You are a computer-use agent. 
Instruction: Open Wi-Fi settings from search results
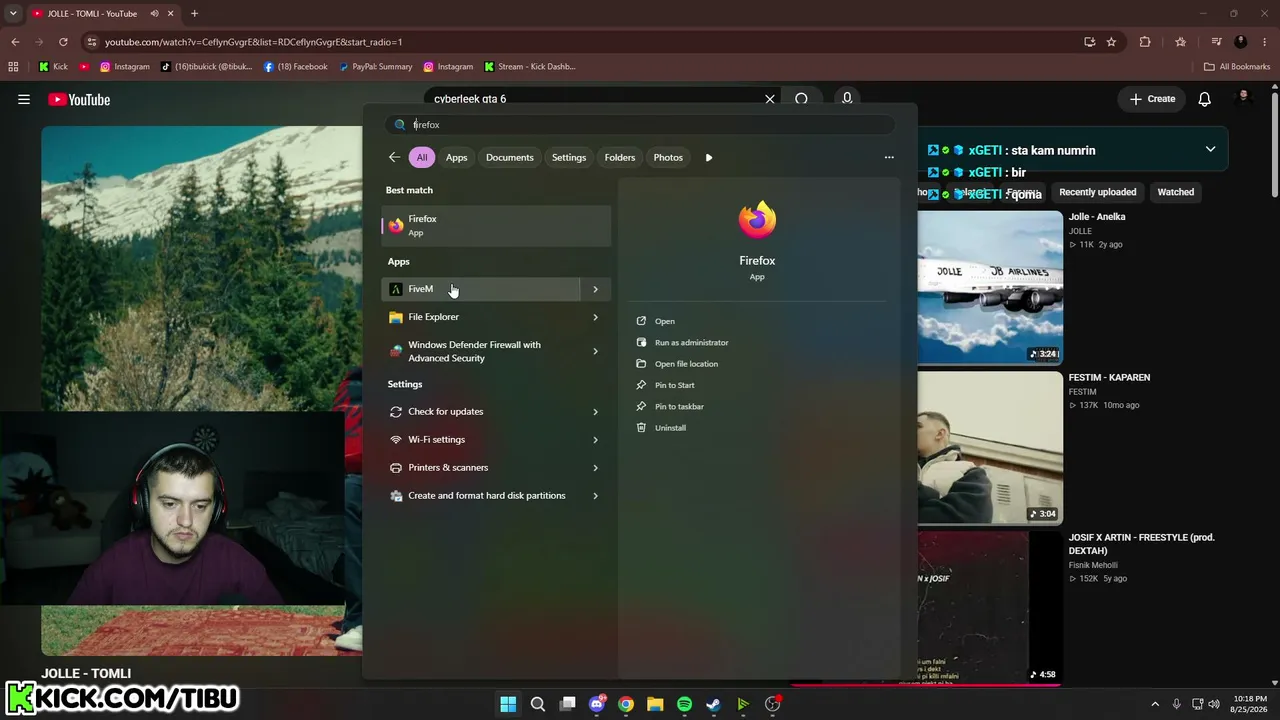481,440
